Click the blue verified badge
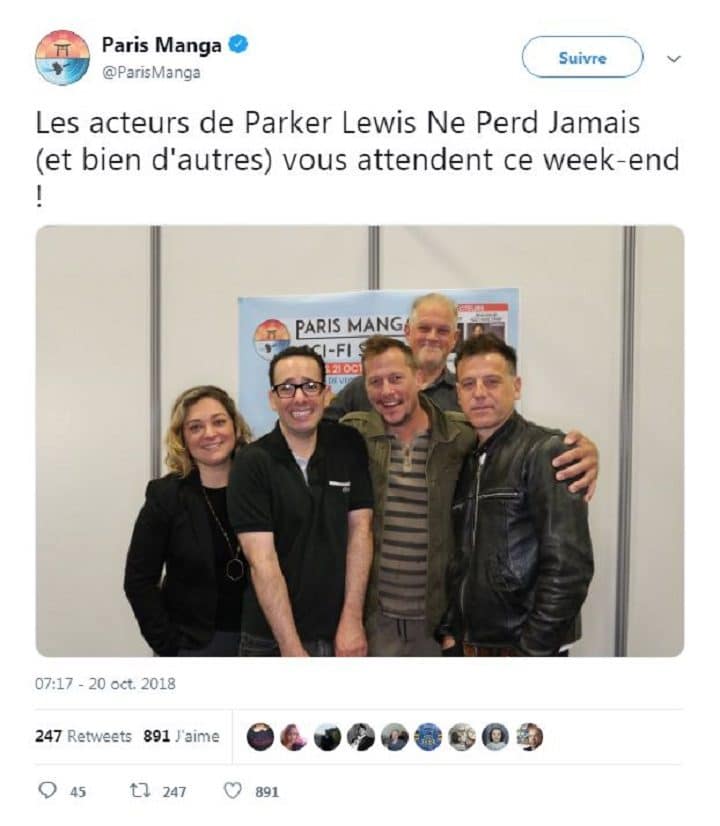Viewport: 720px width, 826px height. [239, 44]
